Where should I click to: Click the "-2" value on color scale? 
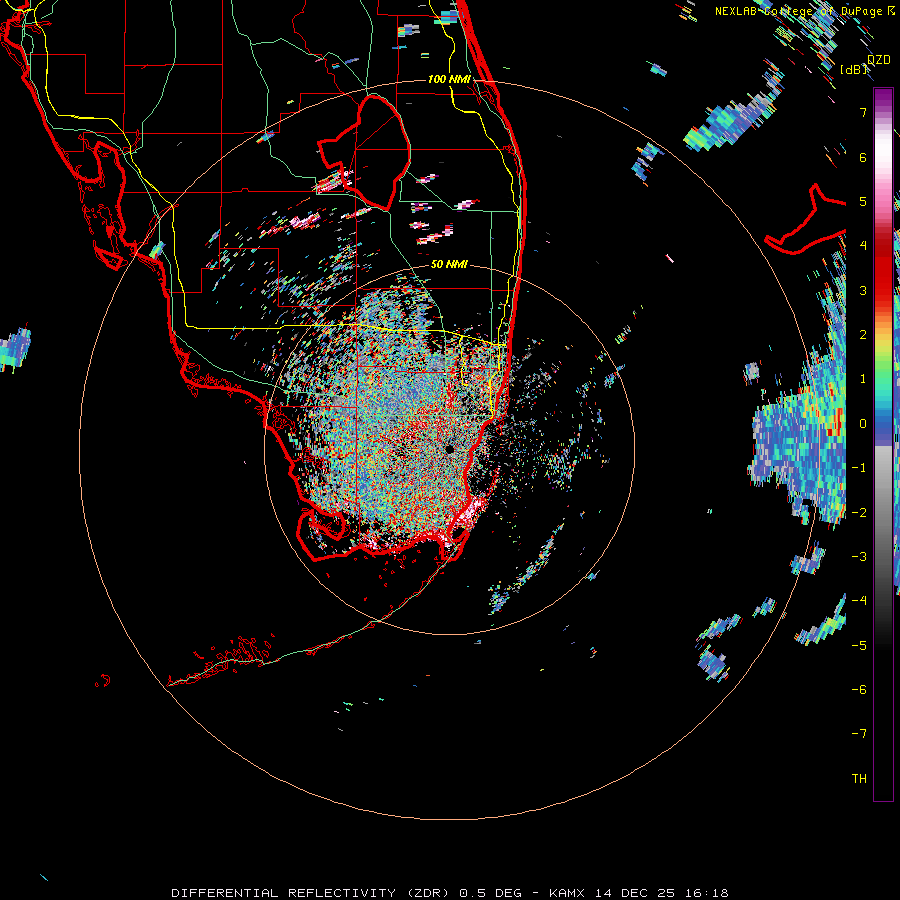[x=859, y=513]
